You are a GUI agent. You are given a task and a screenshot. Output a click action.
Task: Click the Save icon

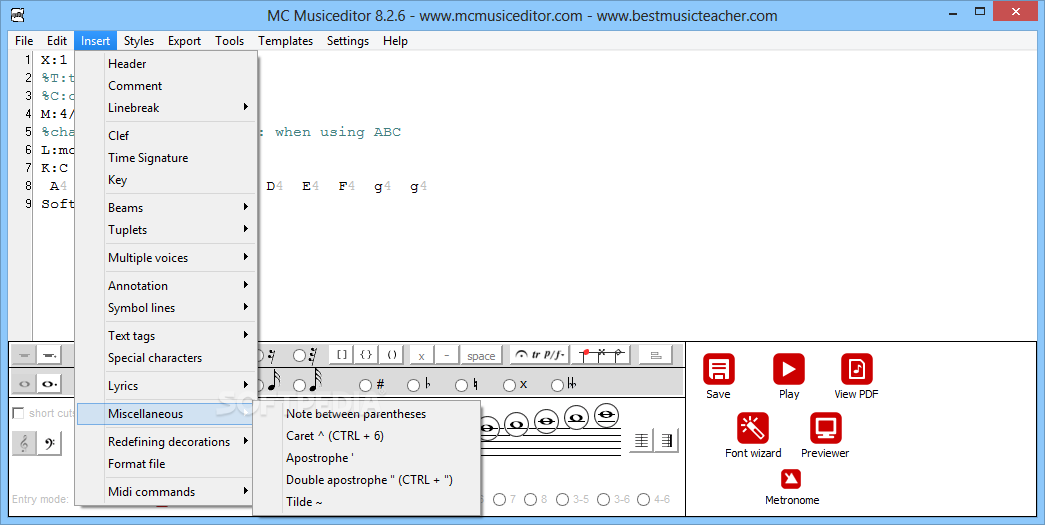[x=718, y=369]
